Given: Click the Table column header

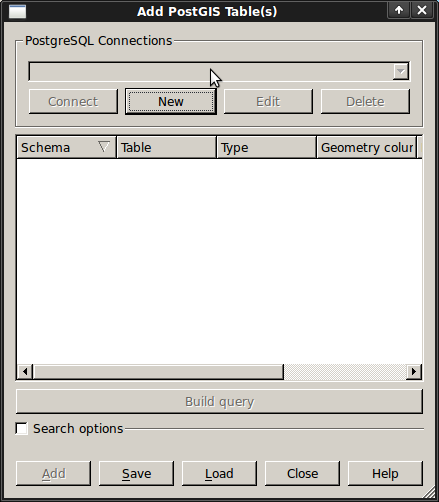Looking at the screenshot, I should [x=166, y=147].
